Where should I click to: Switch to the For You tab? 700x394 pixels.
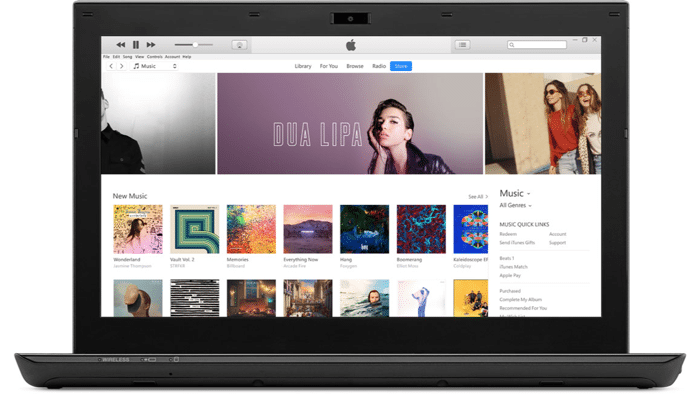329,66
